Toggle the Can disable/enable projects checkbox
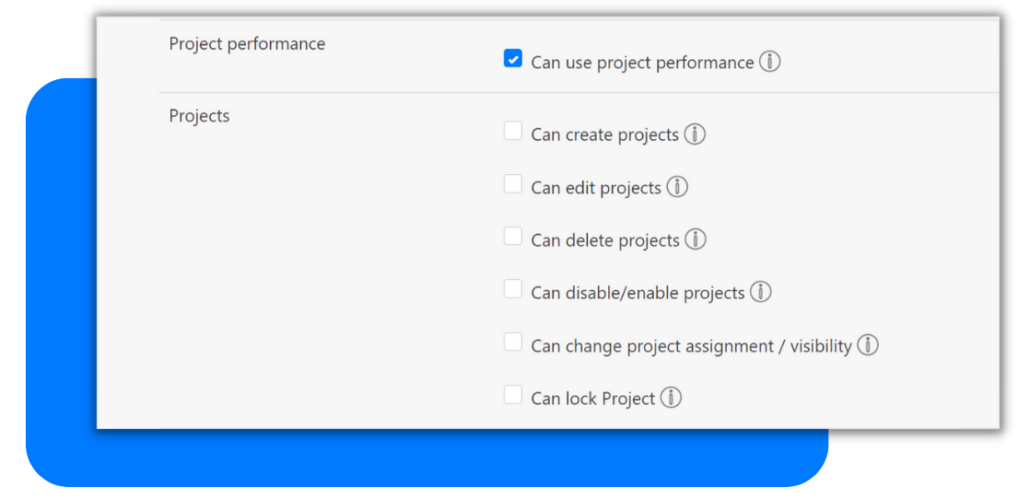Screen dimensions: 1030x499 (x=513, y=290)
